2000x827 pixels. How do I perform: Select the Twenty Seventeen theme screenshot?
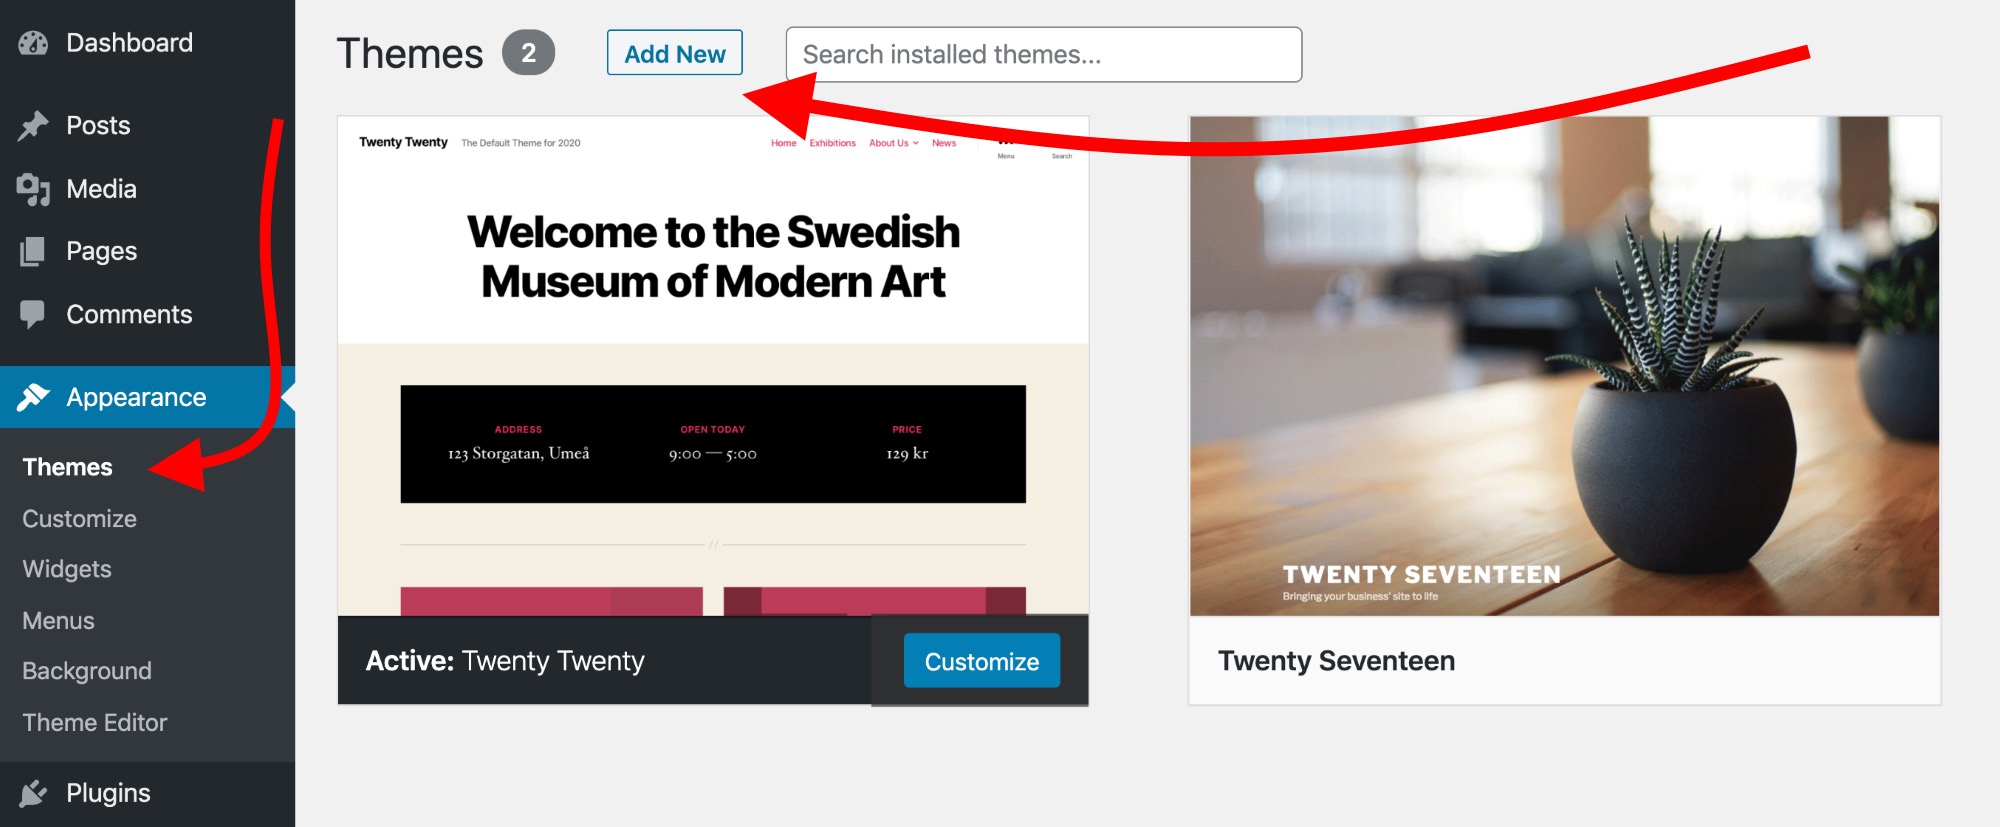tap(1564, 366)
